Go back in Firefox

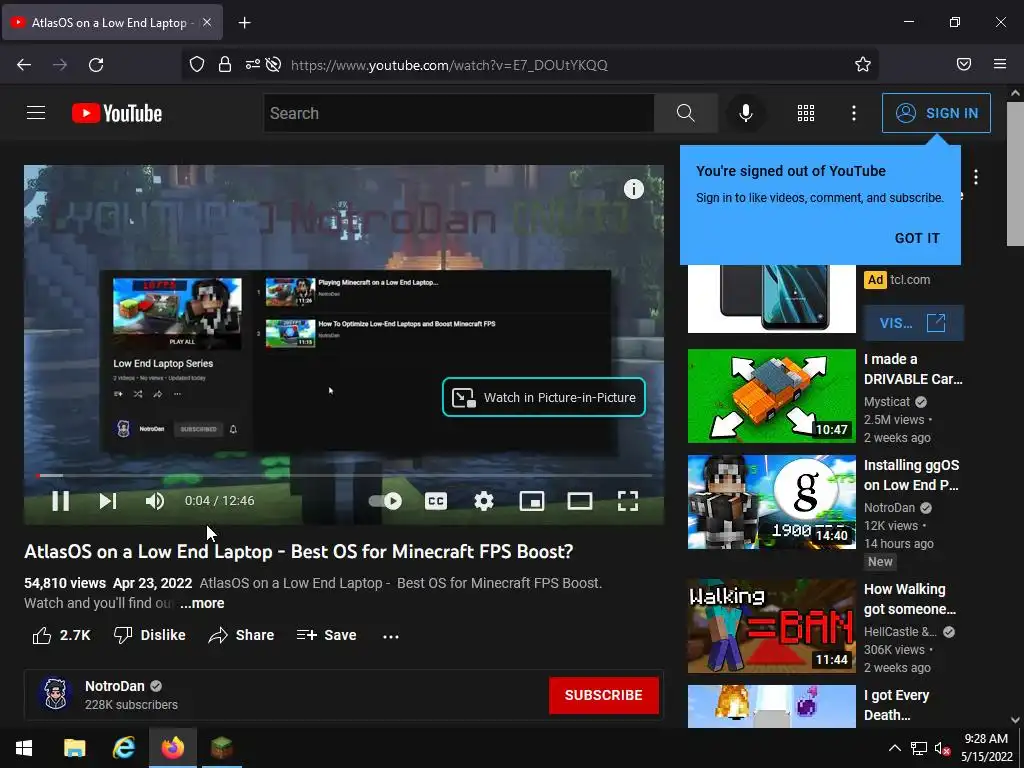pyautogui.click(x=24, y=65)
